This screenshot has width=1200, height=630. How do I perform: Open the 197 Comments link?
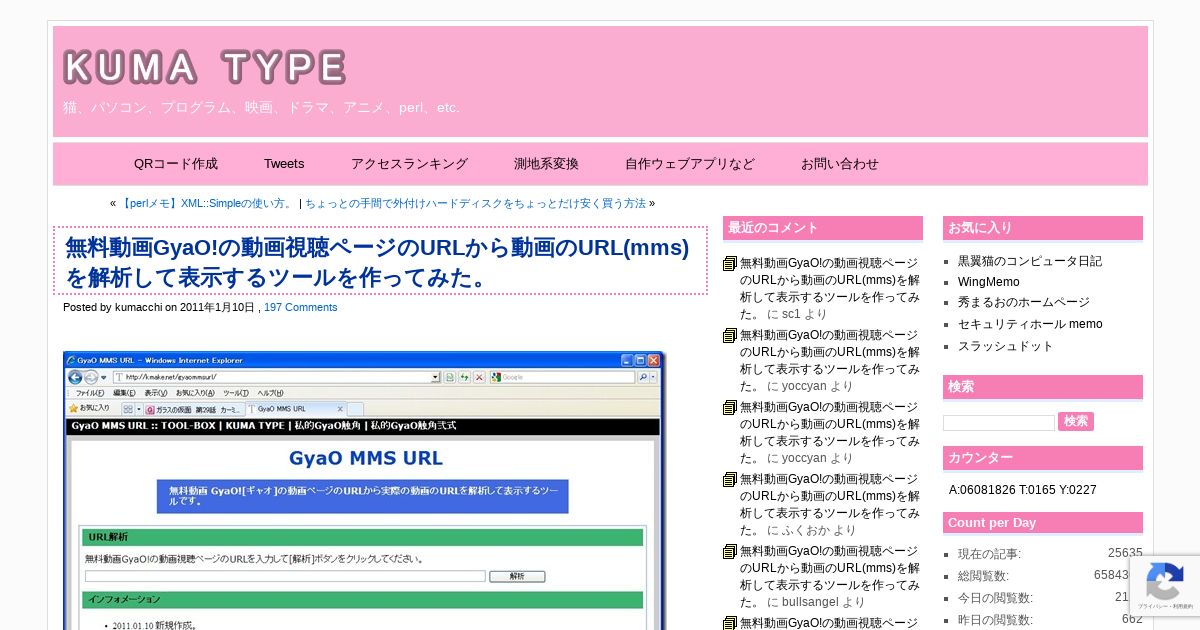pos(300,307)
